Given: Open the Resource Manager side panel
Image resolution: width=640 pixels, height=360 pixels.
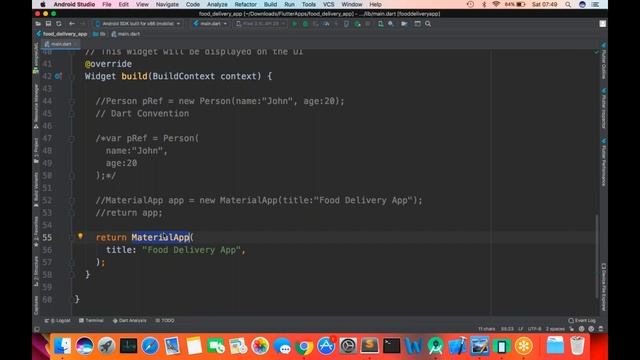Looking at the screenshot, I should [x=36, y=106].
